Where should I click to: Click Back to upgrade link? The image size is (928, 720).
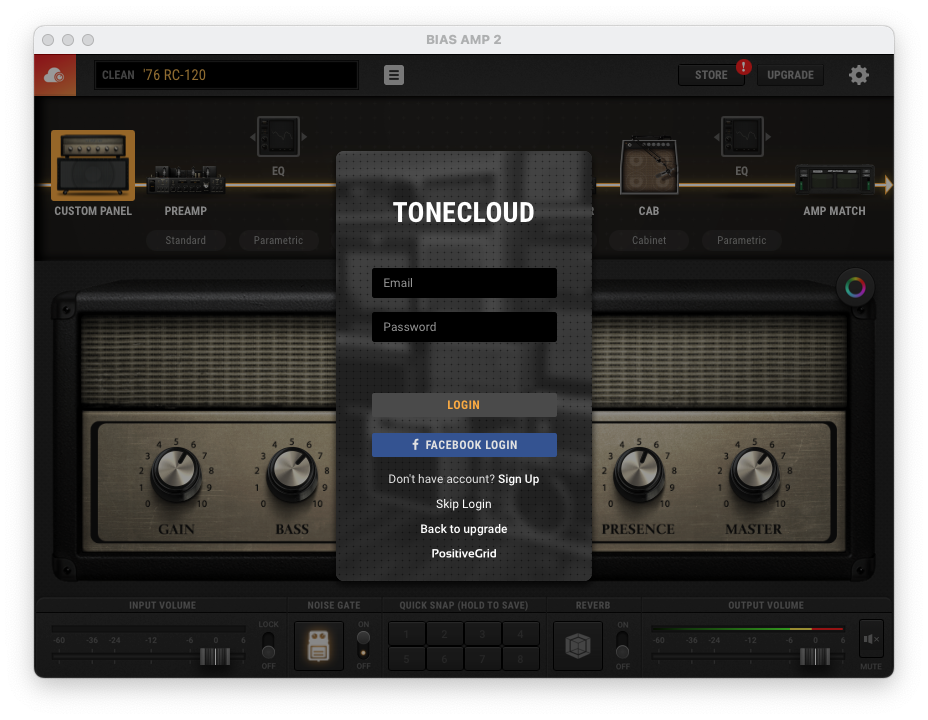(464, 529)
